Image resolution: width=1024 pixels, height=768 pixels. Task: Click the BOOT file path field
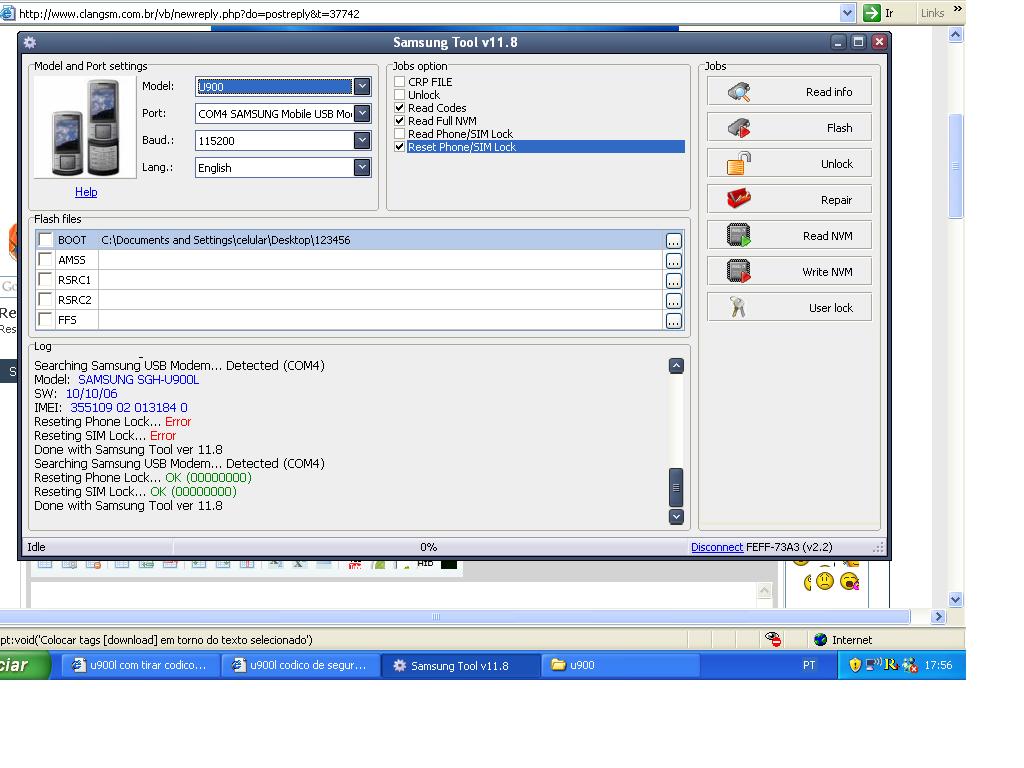(381, 240)
